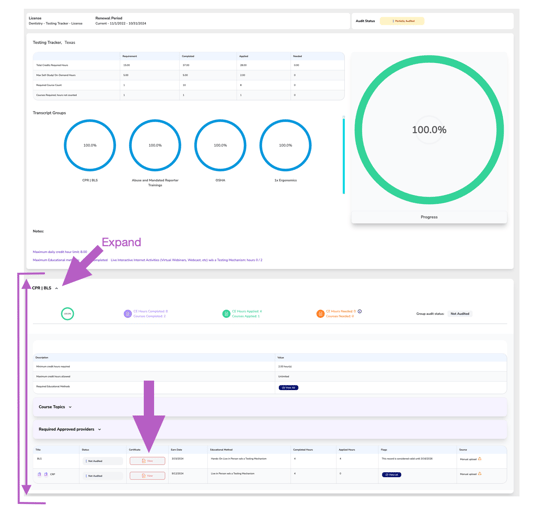This screenshot has height=517, width=533.
Task: Open the blue View list button in CRP flags
Action: tap(391, 475)
